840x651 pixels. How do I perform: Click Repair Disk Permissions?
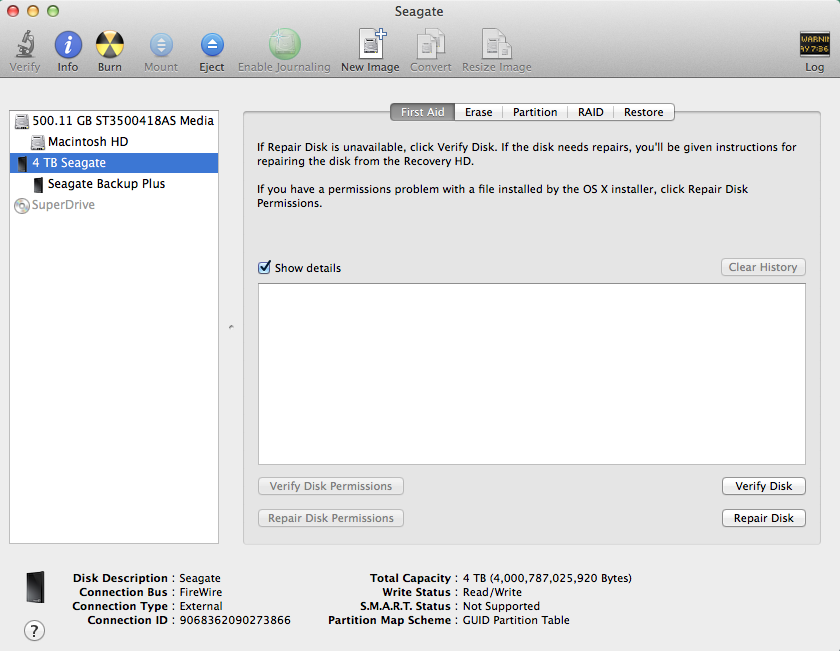coord(330,518)
